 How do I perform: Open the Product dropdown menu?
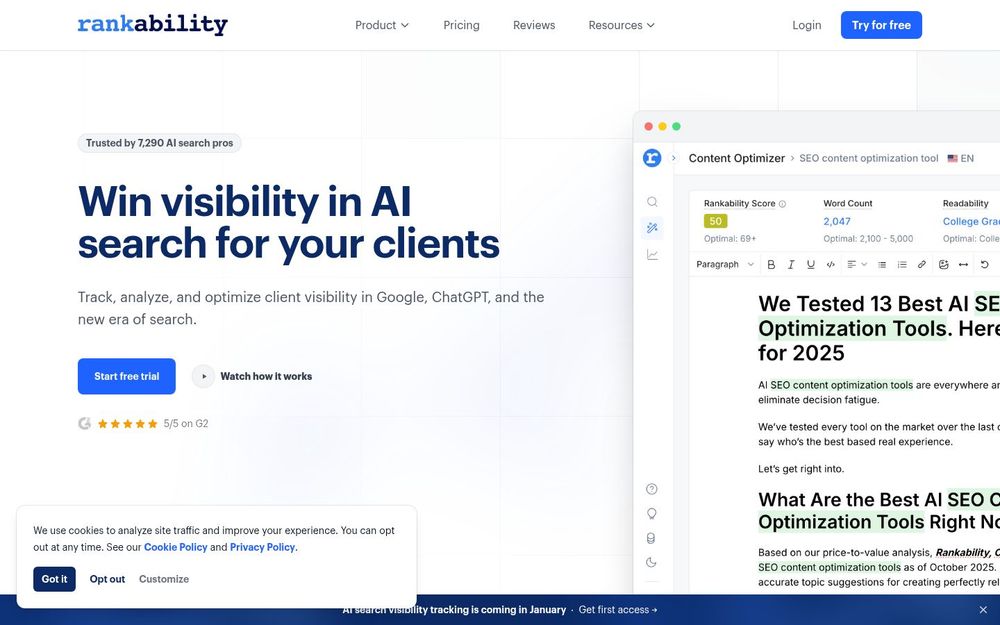coord(381,25)
